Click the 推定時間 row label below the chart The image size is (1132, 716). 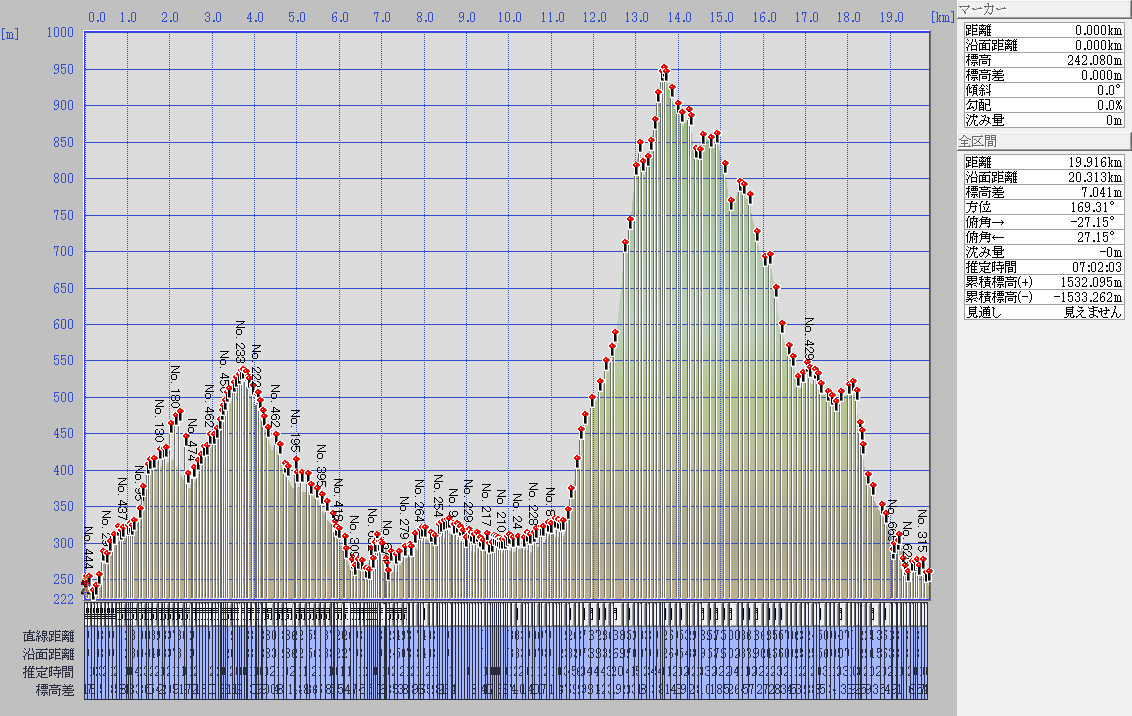click(48, 670)
